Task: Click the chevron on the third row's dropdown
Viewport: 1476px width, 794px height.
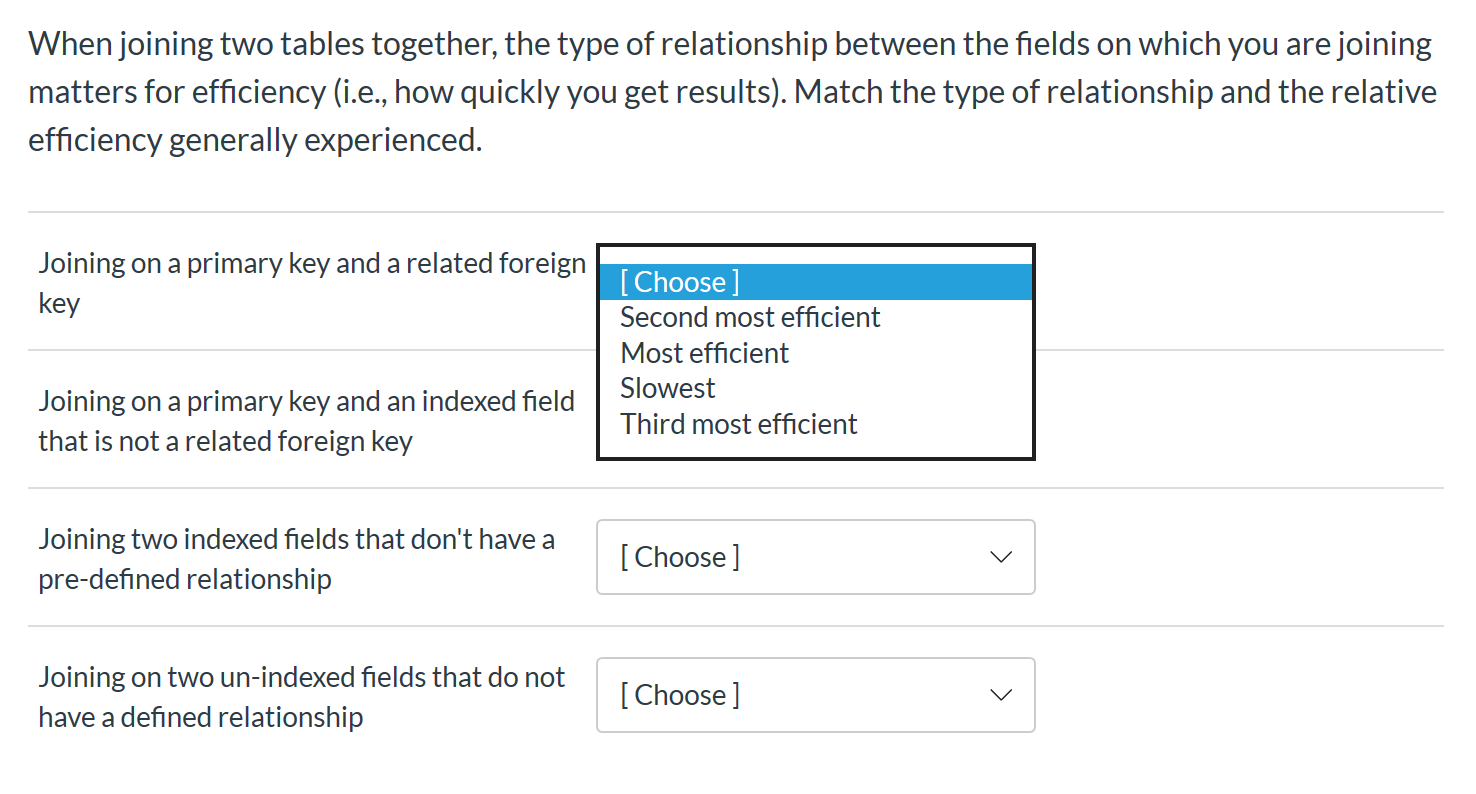Action: pyautogui.click(x=1001, y=557)
